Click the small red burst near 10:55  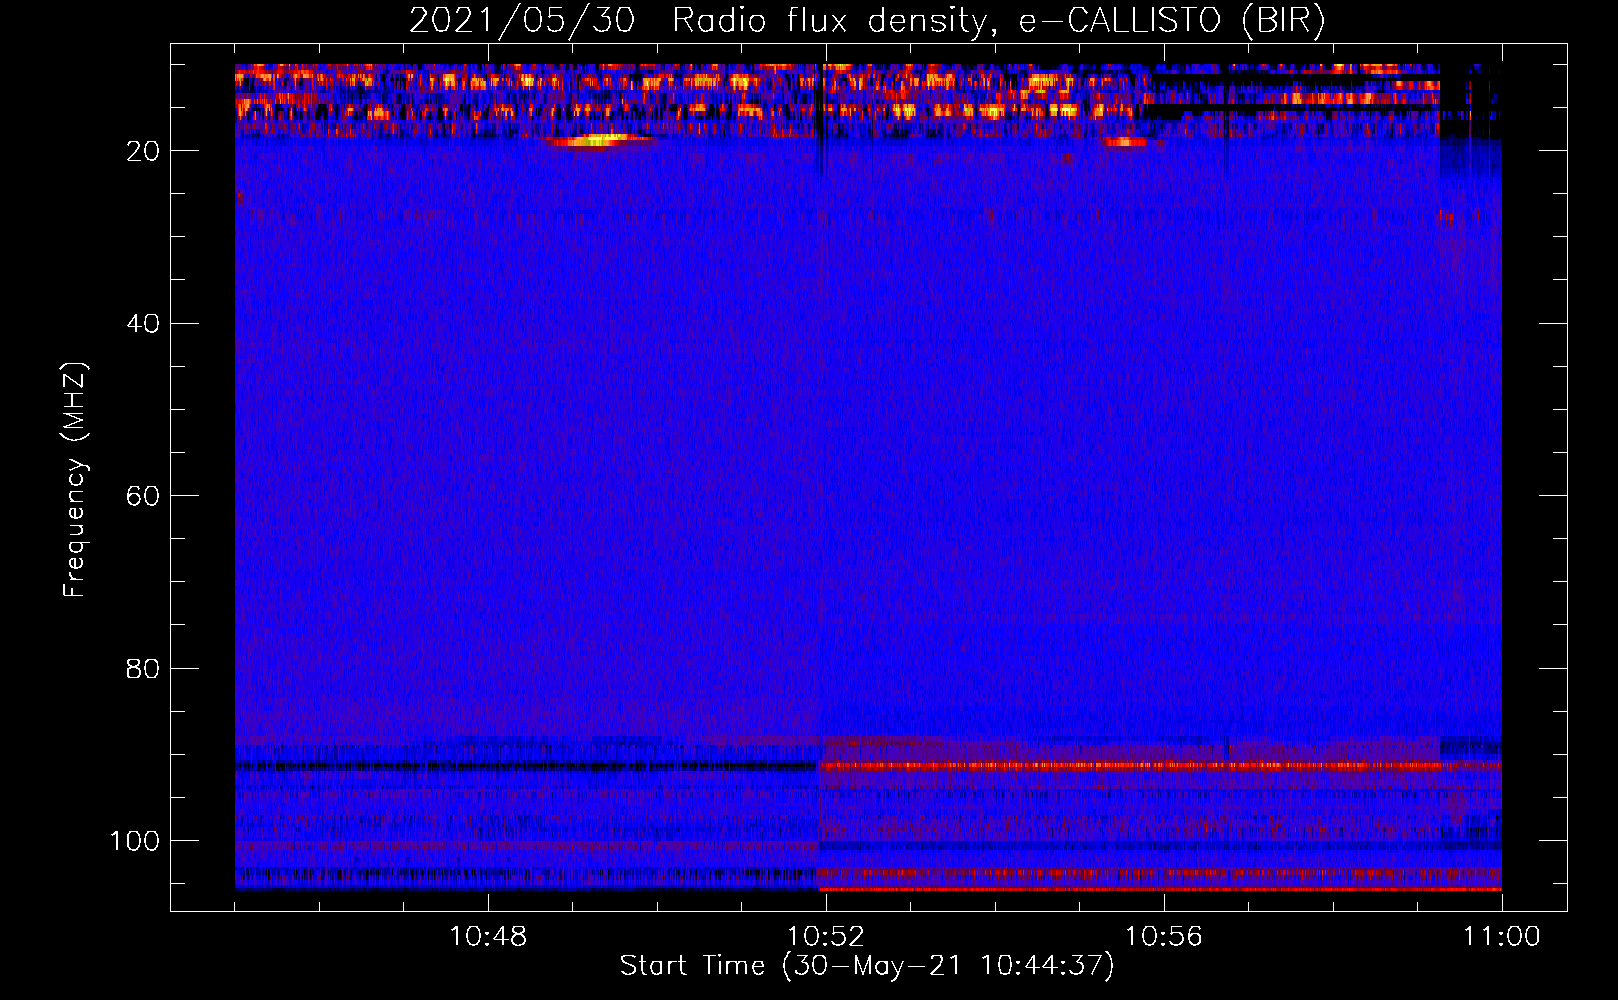[1126, 142]
